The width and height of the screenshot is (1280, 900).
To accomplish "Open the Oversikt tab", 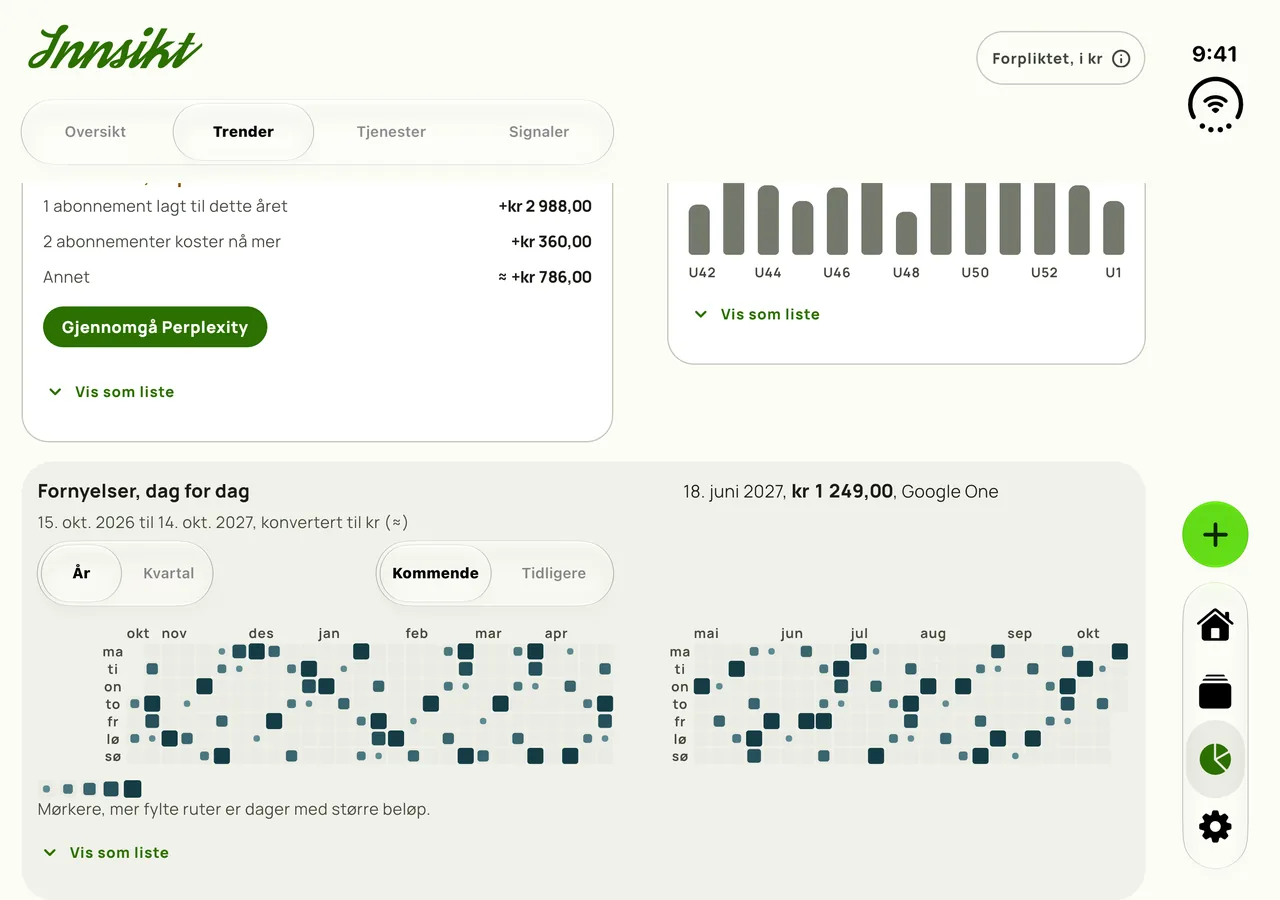I will [96, 132].
